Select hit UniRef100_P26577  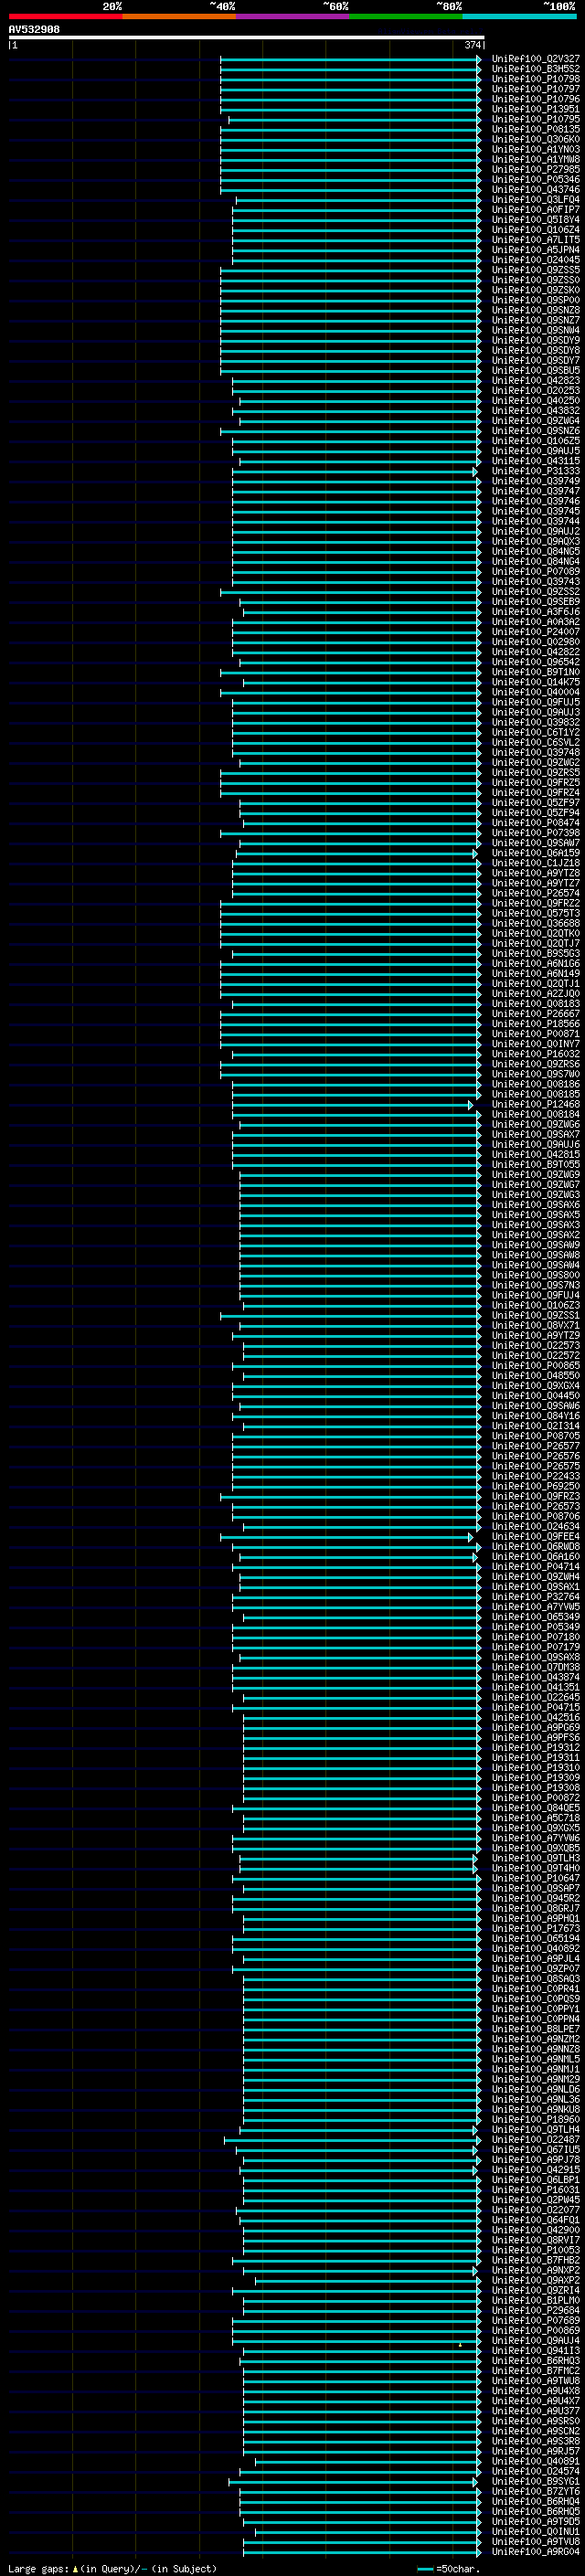[x=535, y=1446]
